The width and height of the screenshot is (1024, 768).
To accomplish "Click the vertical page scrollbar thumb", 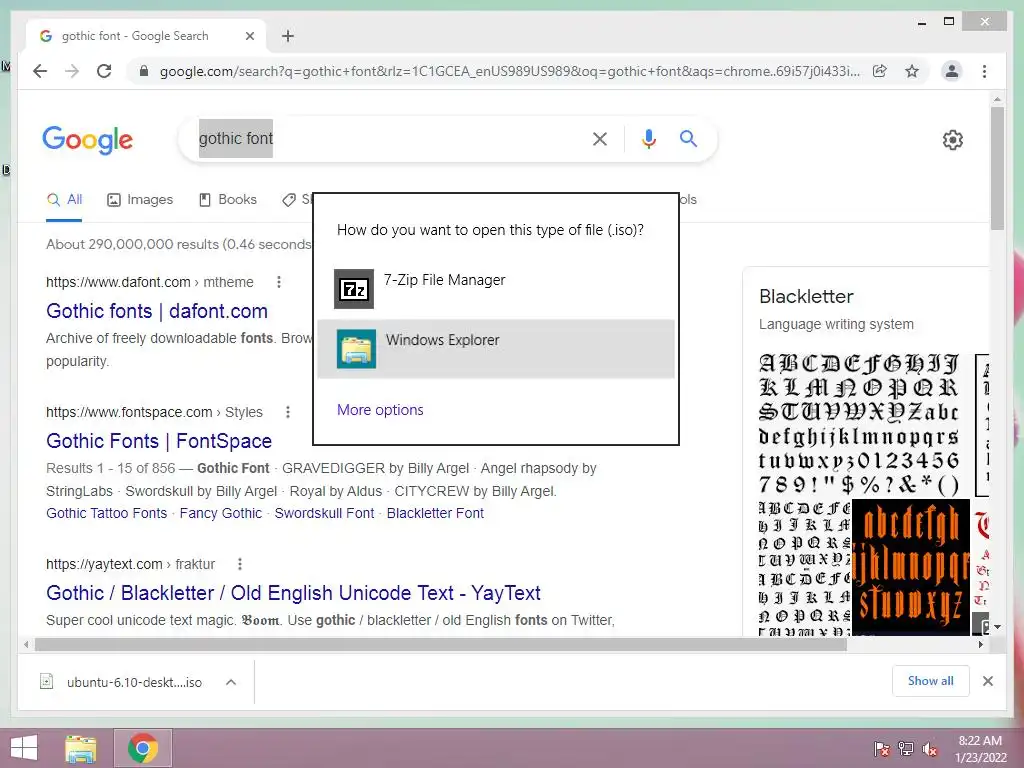I will (x=997, y=168).
